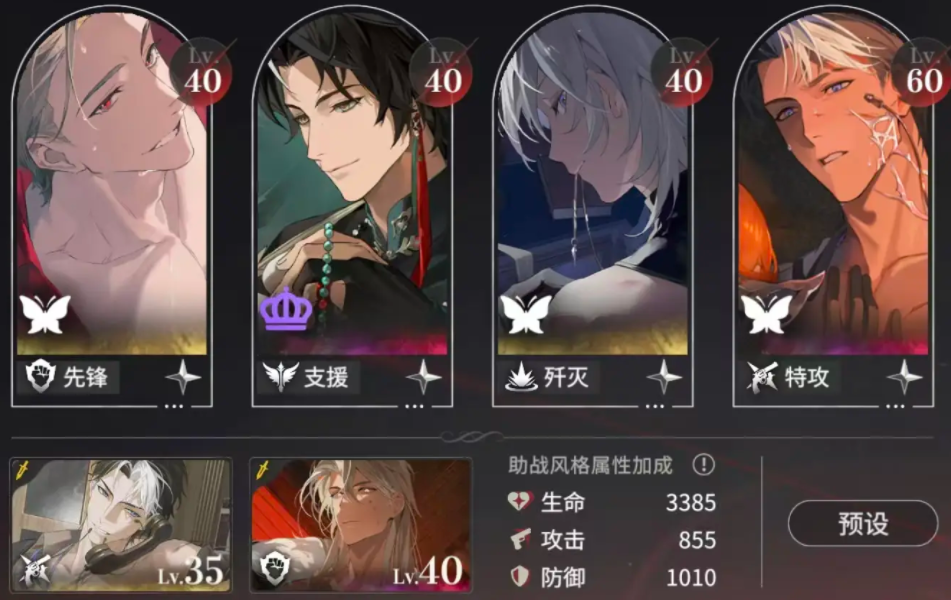Open the 预设 preset button
This screenshot has height=600, width=951.
[863, 524]
